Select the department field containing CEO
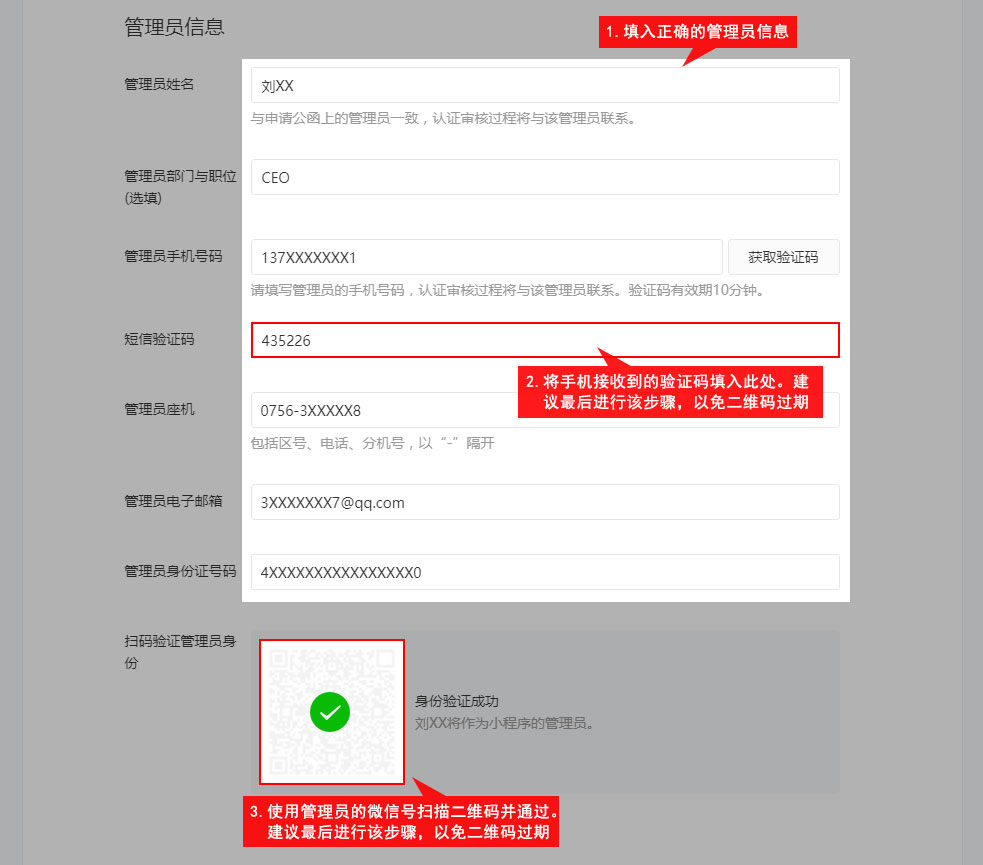 pos(545,177)
